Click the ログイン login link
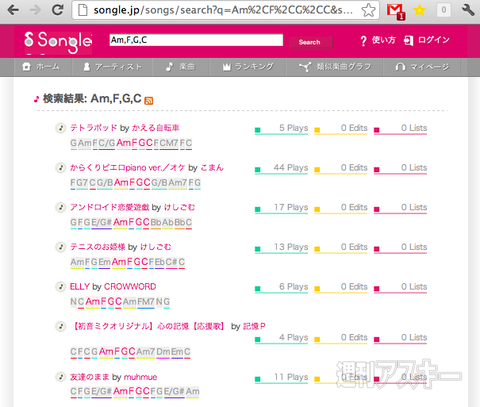 [x=426, y=40]
